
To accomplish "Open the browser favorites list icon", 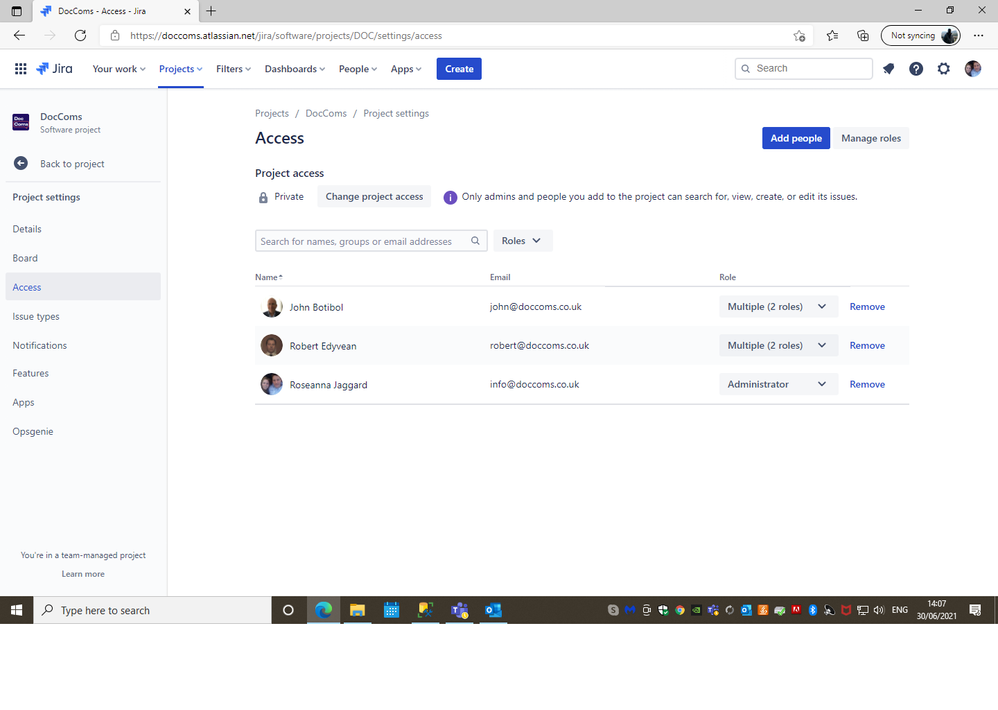I will pos(832,36).
